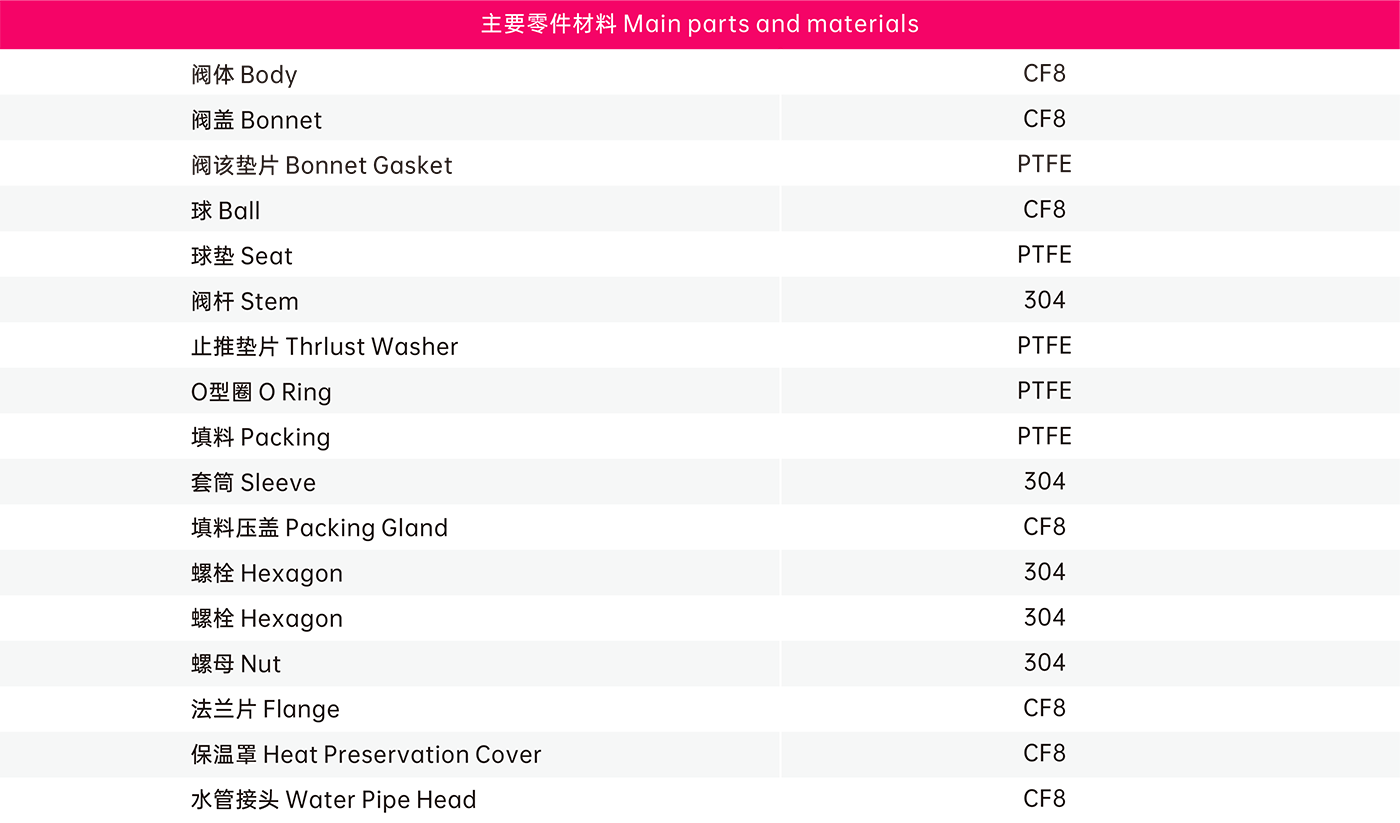Select the Thrlust Washer row label
The image size is (1400, 823).
(324, 347)
